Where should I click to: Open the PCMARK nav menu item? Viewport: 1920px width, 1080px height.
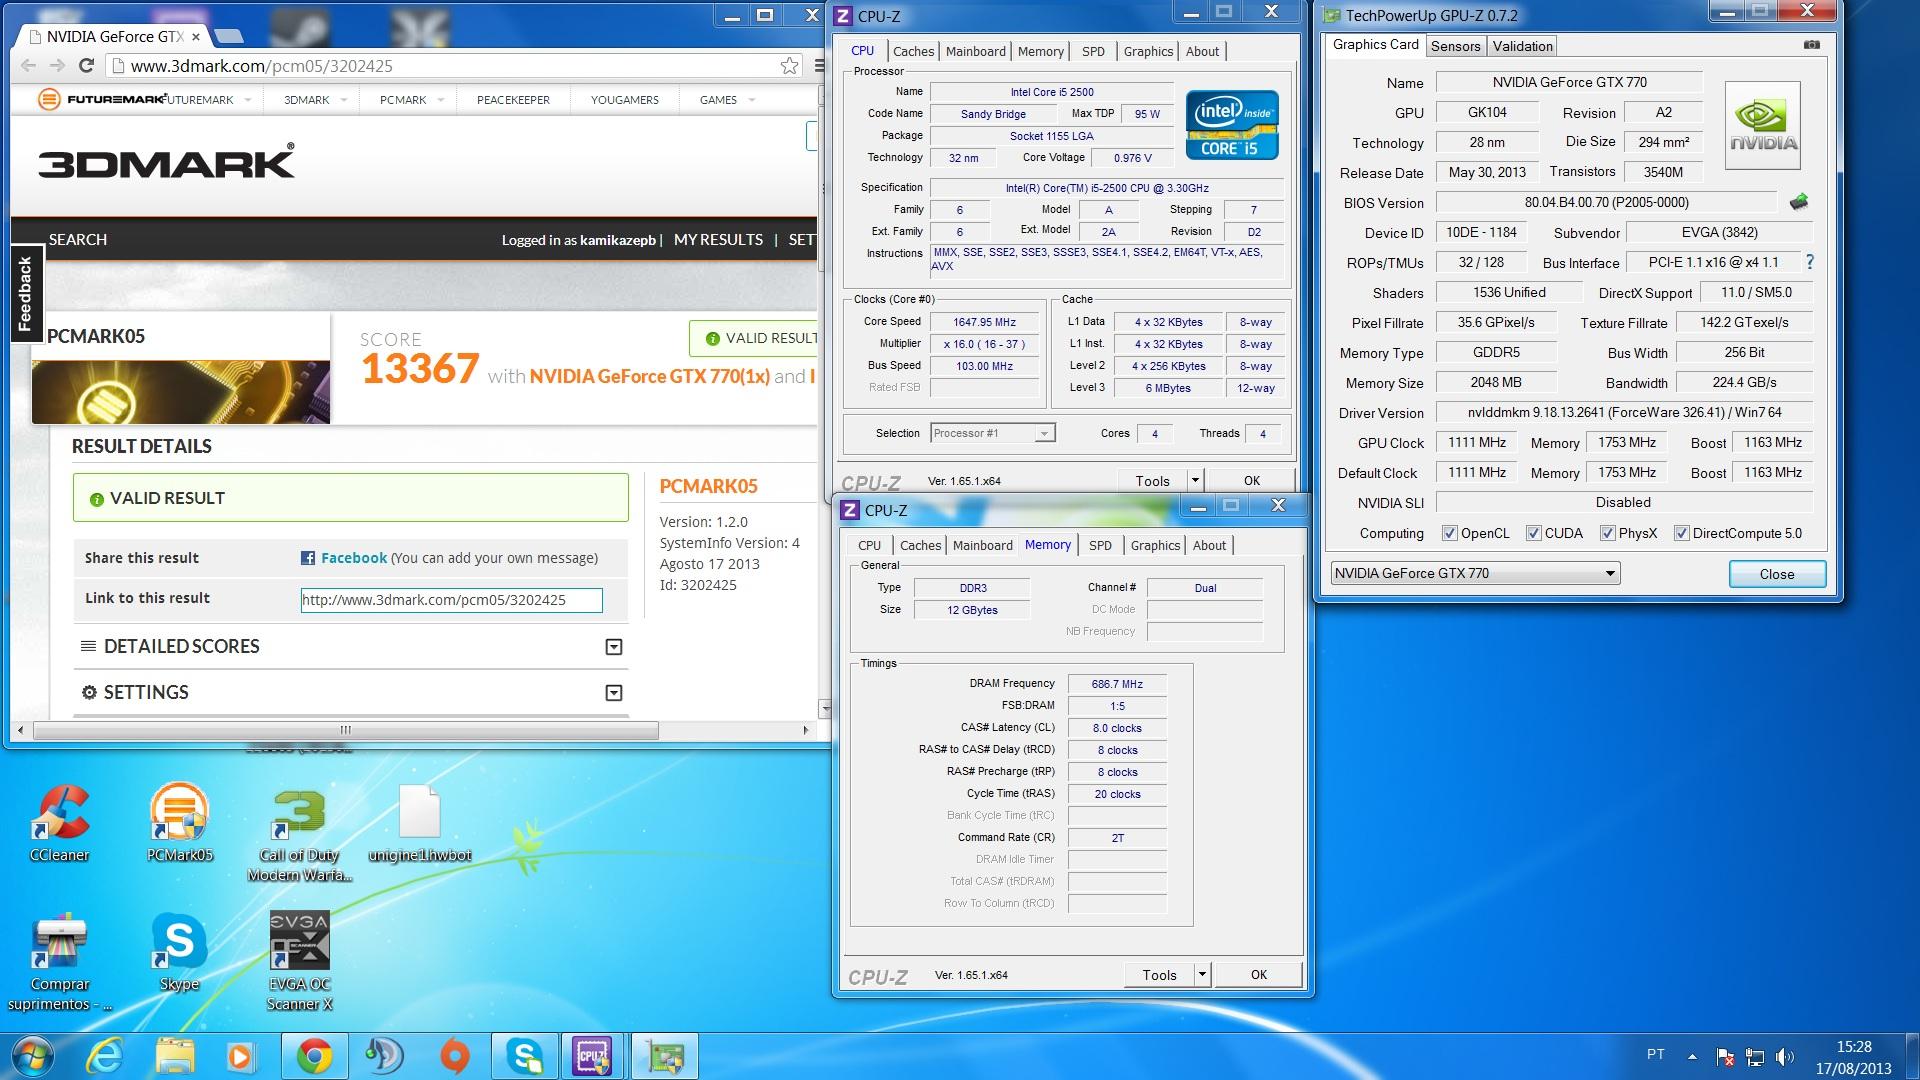tap(402, 100)
